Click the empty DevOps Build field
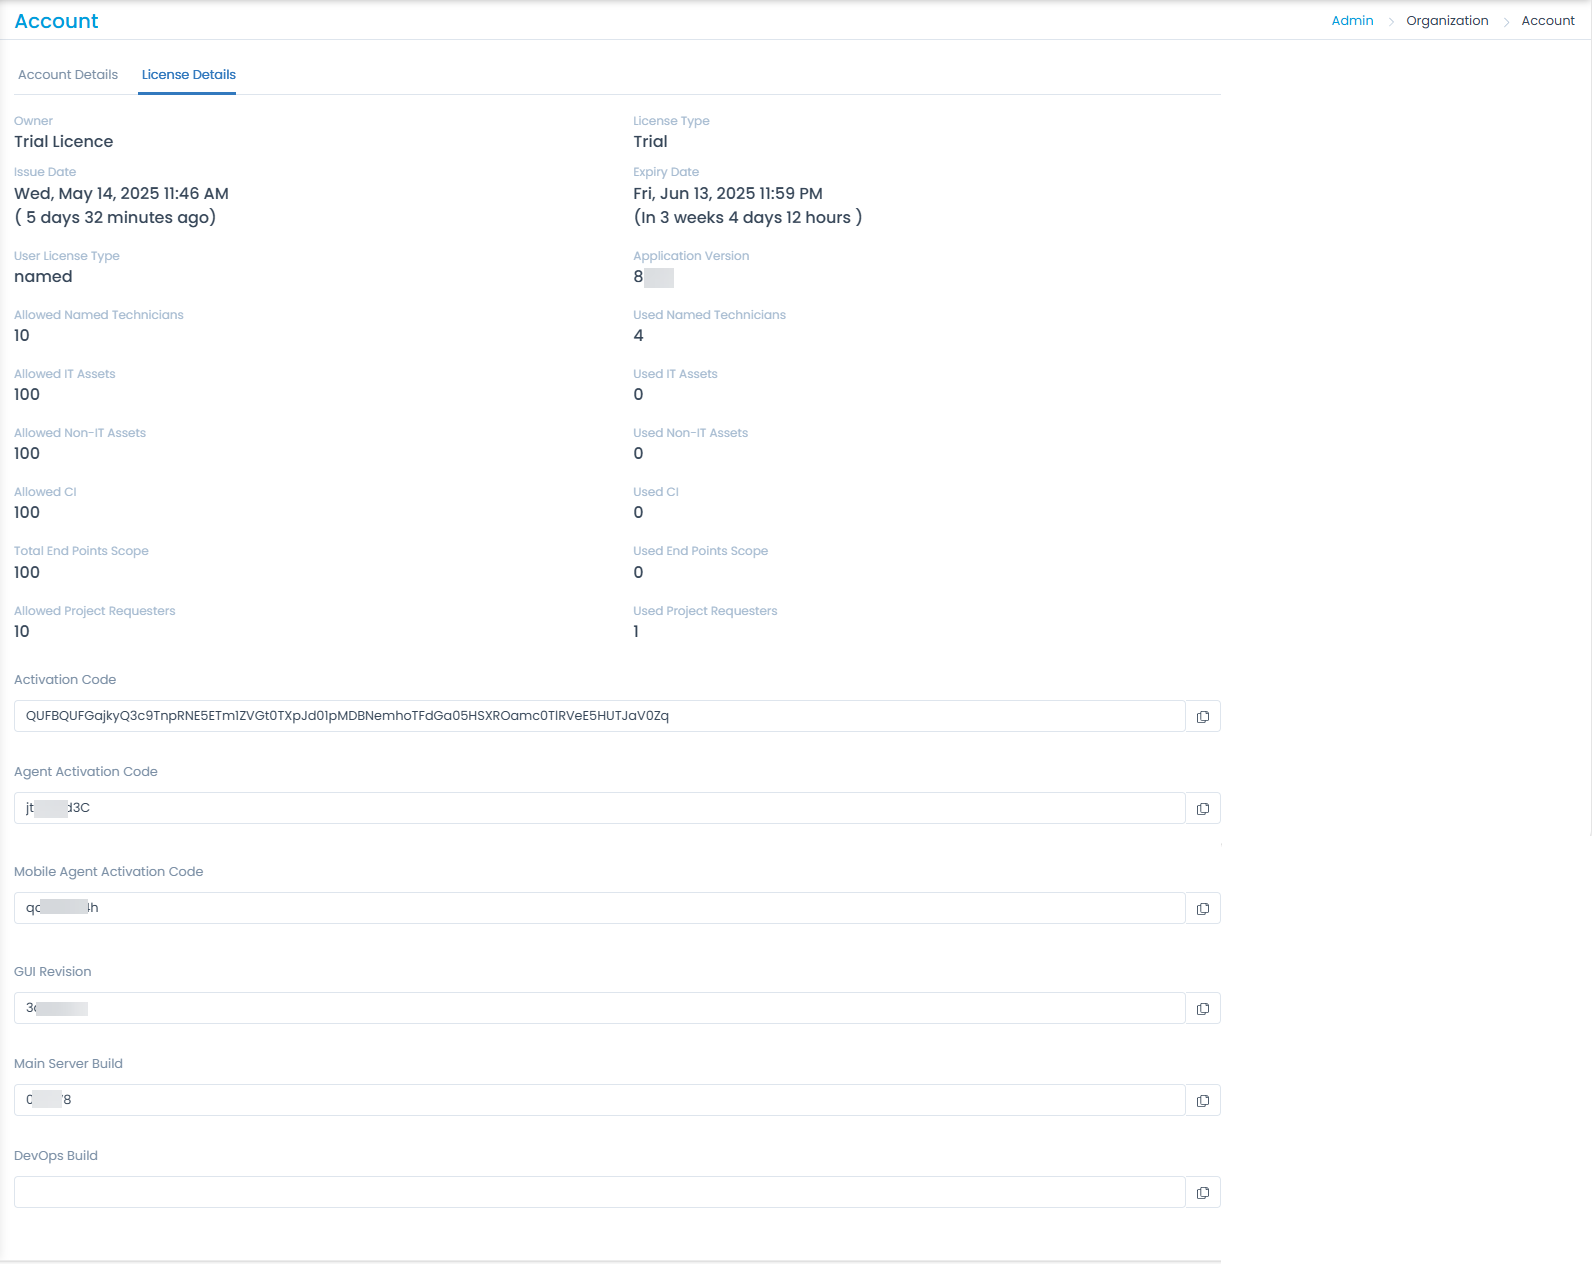This screenshot has width=1592, height=1264. (x=600, y=1192)
